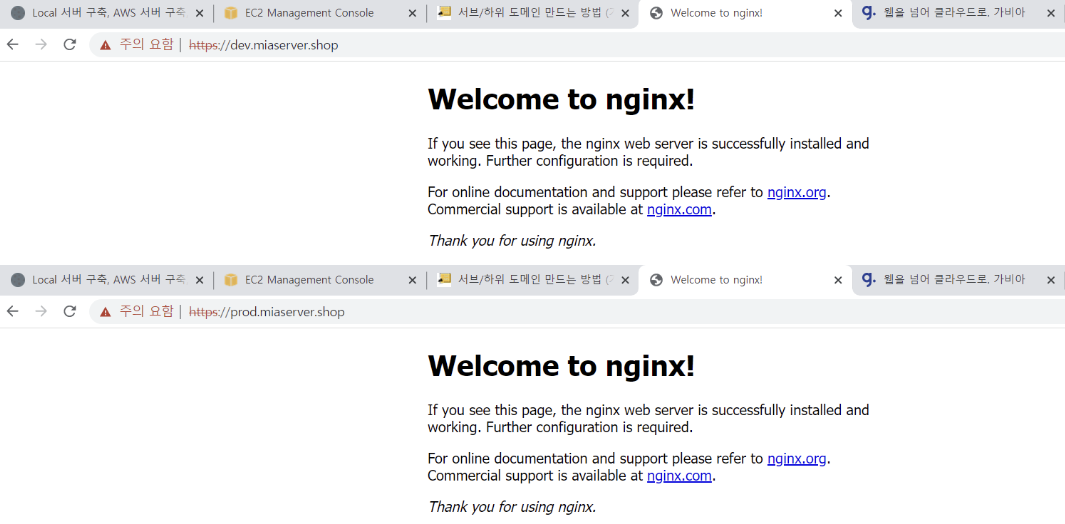1065x524 pixels.
Task: Close the Welcome to nginx tab in the dev.miaserver.shop window
Action: tap(837, 13)
